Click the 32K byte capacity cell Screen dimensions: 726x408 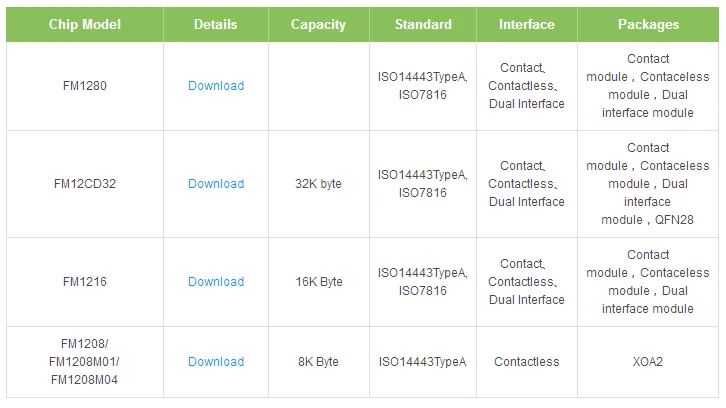pos(319,184)
